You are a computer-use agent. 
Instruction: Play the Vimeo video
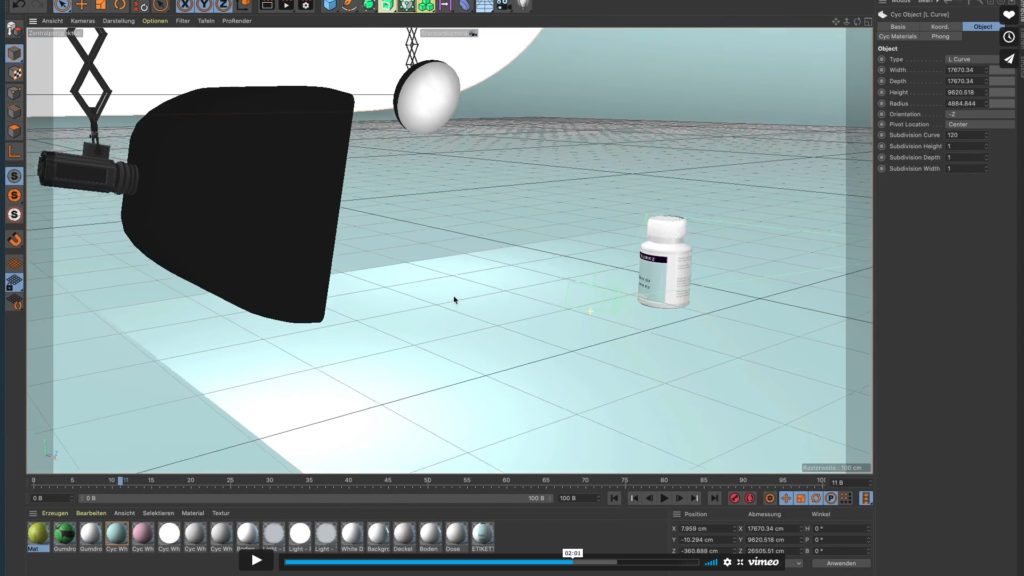click(x=256, y=560)
